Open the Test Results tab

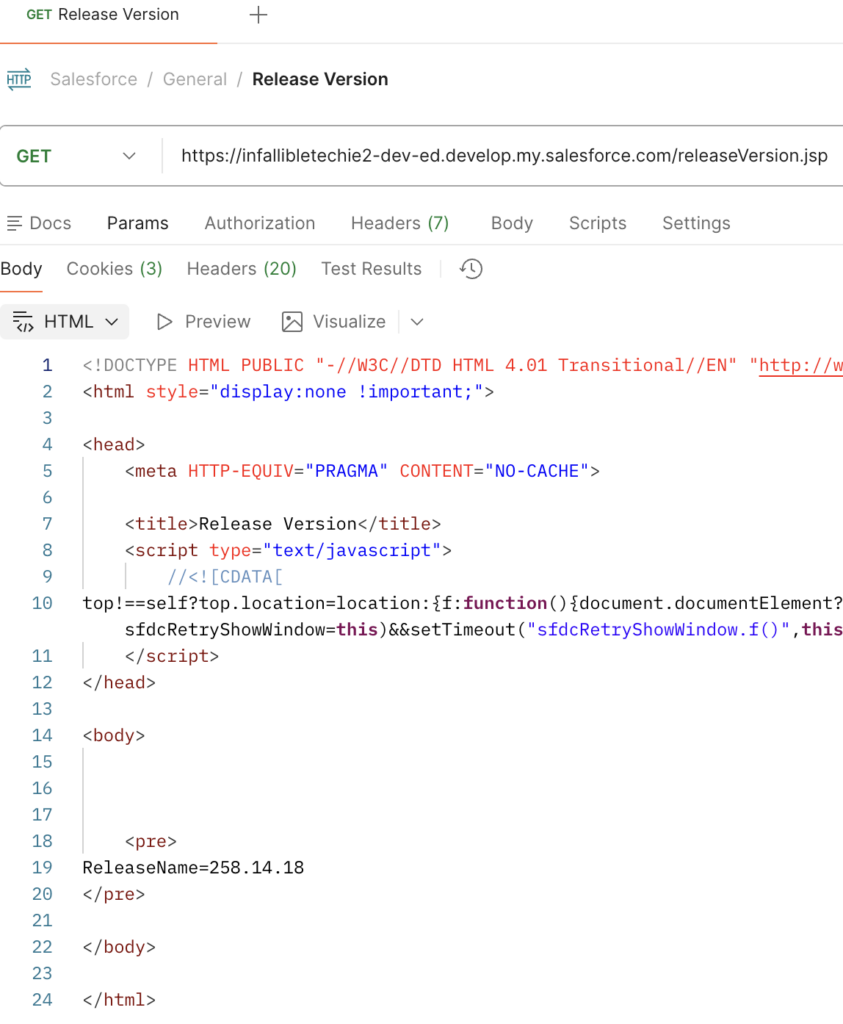(x=371, y=269)
